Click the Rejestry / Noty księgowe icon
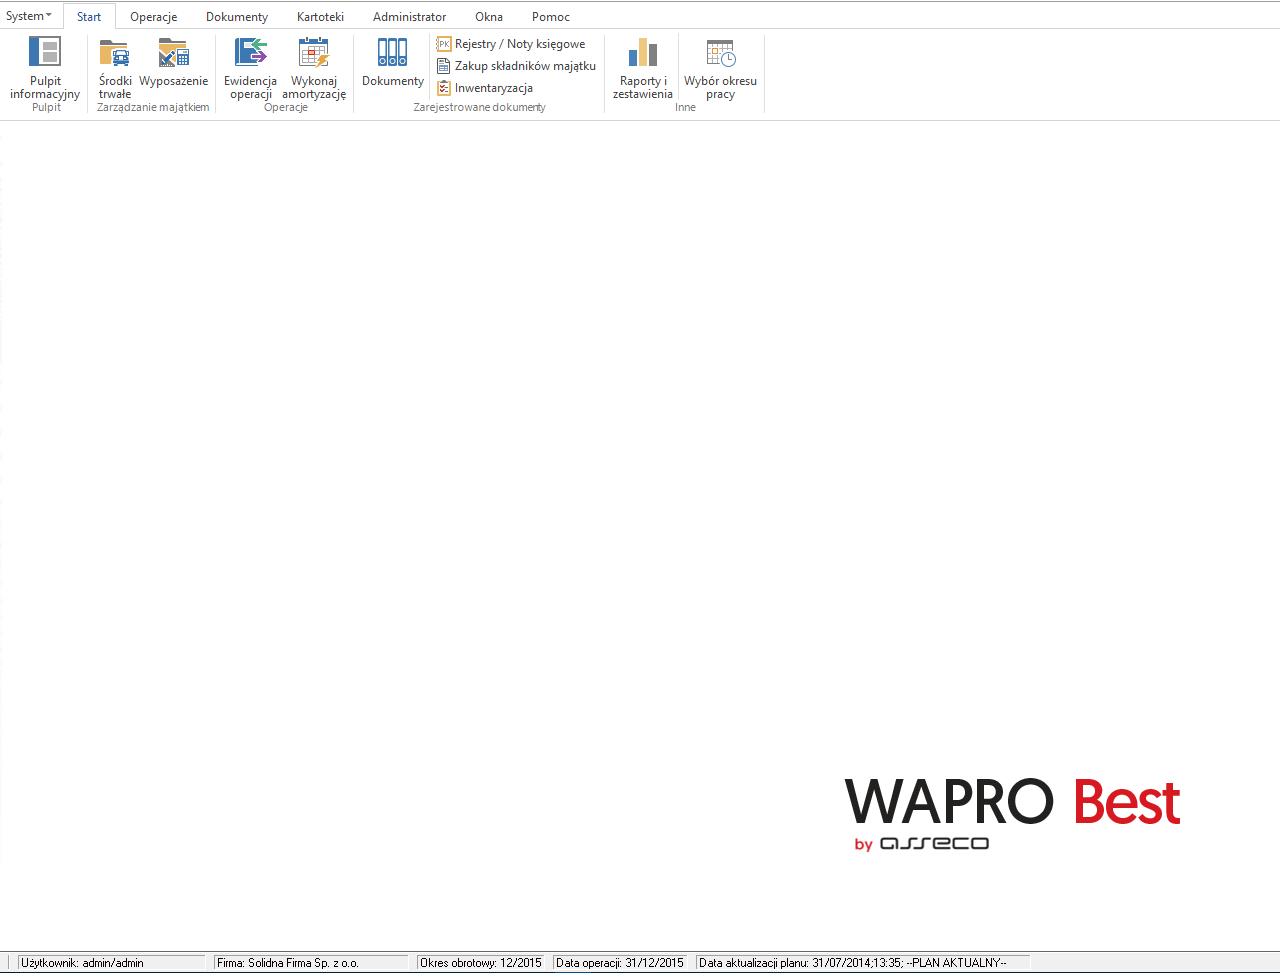Viewport: 1280px width, 973px height. coord(444,44)
